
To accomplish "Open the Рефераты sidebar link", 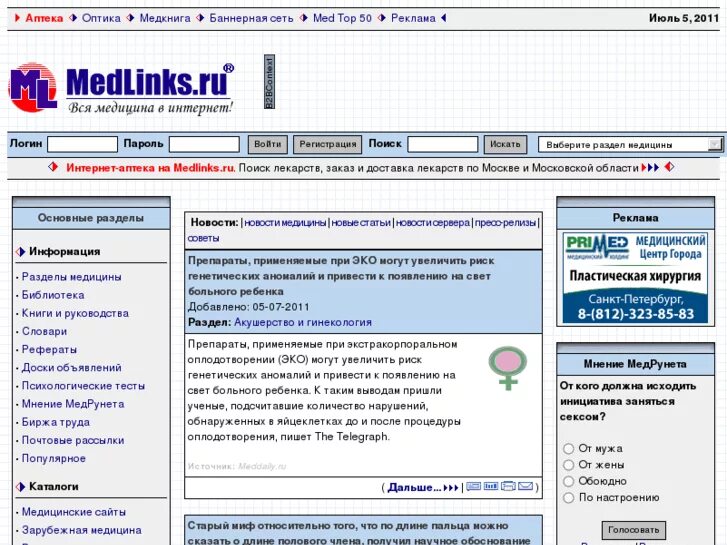I will [x=49, y=349].
